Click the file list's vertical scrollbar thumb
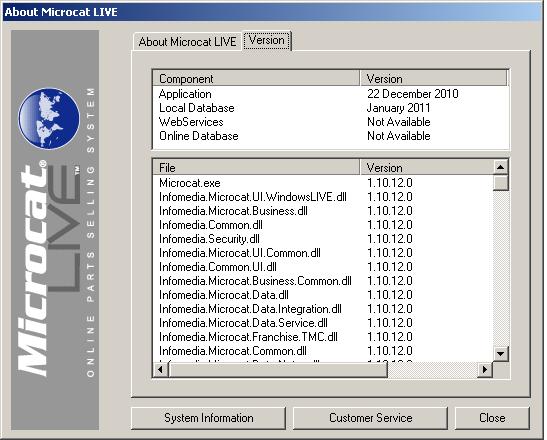This screenshot has width=547, height=440. tap(500, 182)
